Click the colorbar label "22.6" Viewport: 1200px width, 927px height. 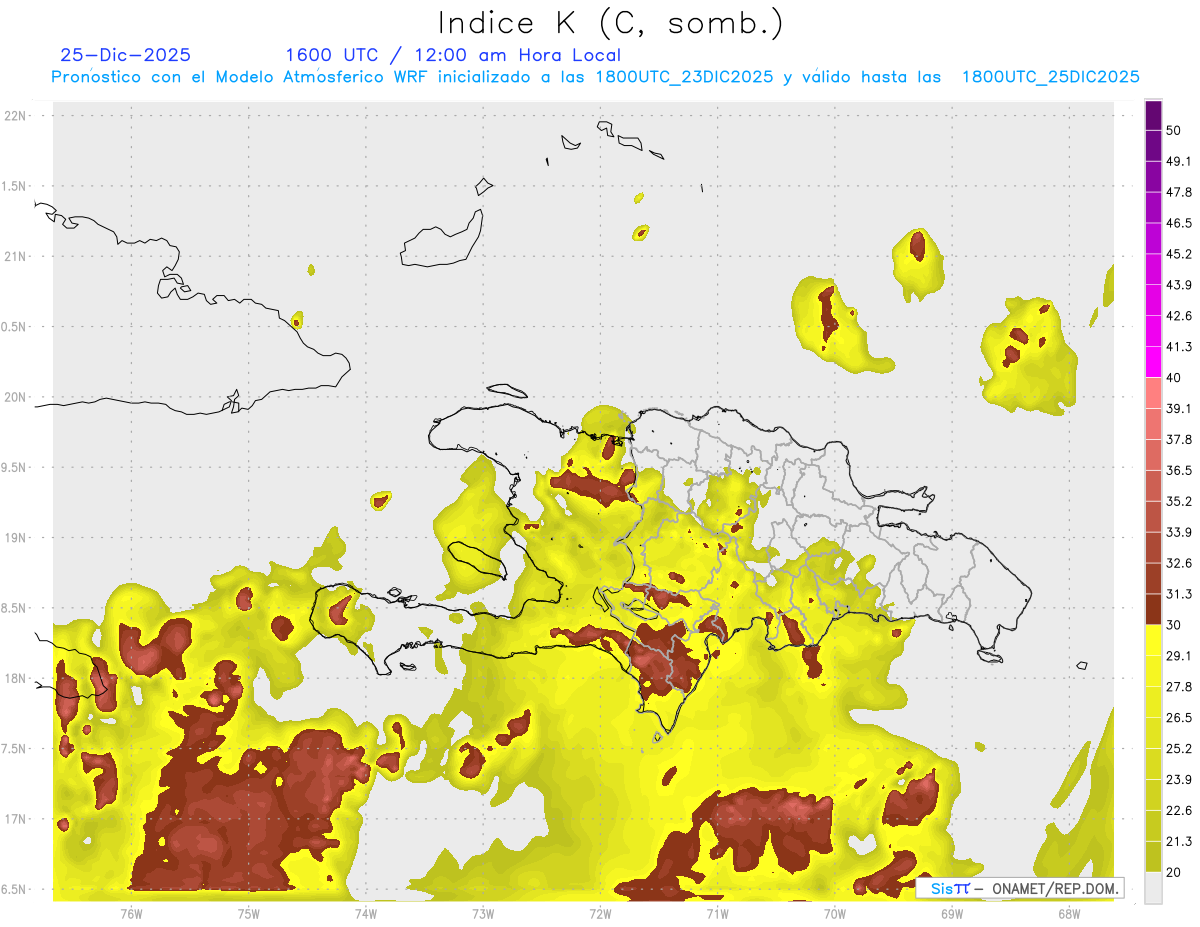(x=1180, y=810)
